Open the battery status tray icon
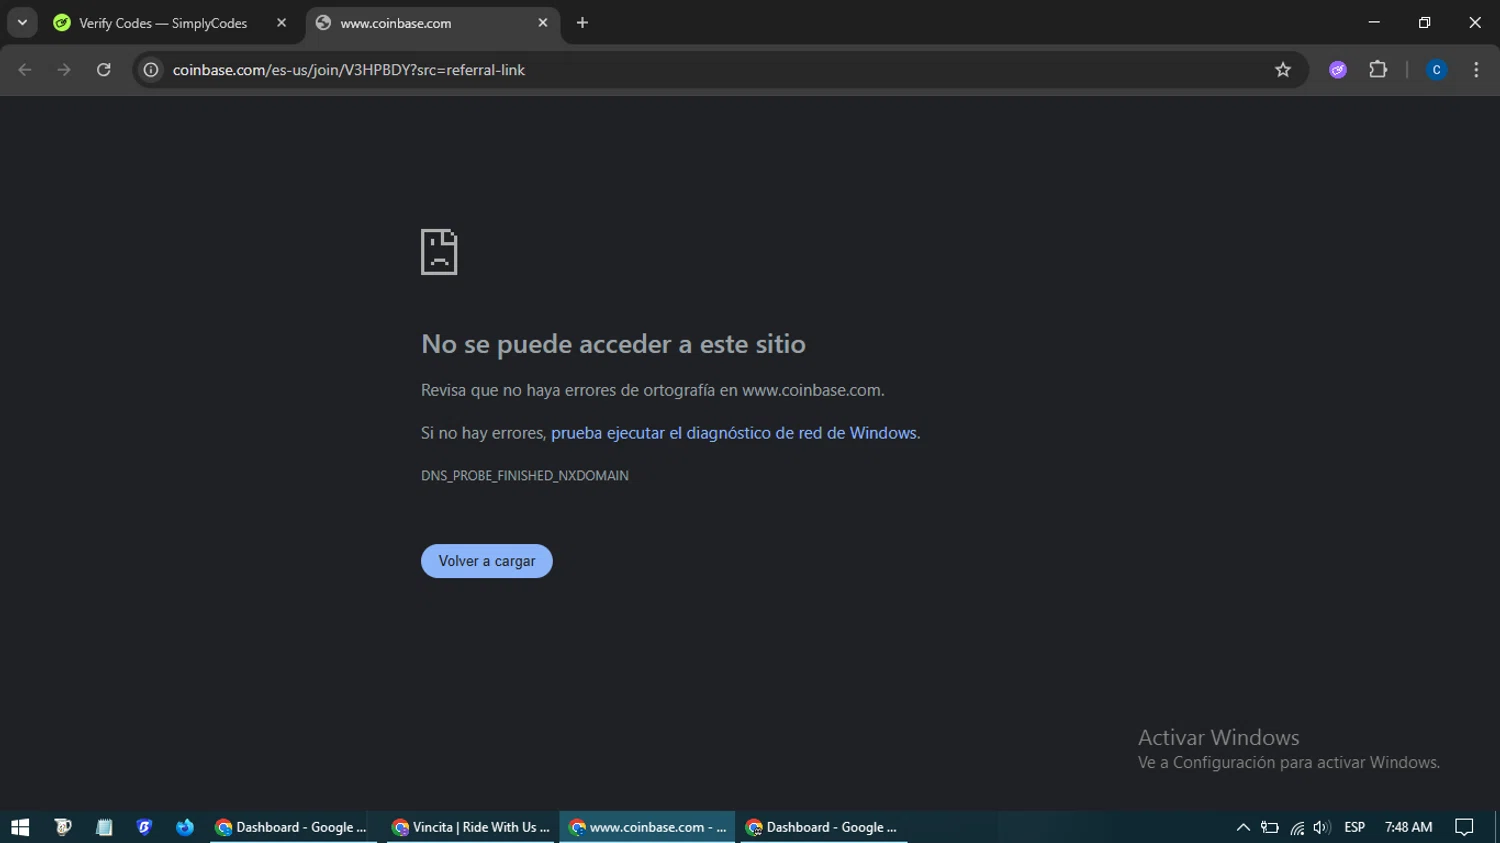The width and height of the screenshot is (1500, 843). (1270, 827)
